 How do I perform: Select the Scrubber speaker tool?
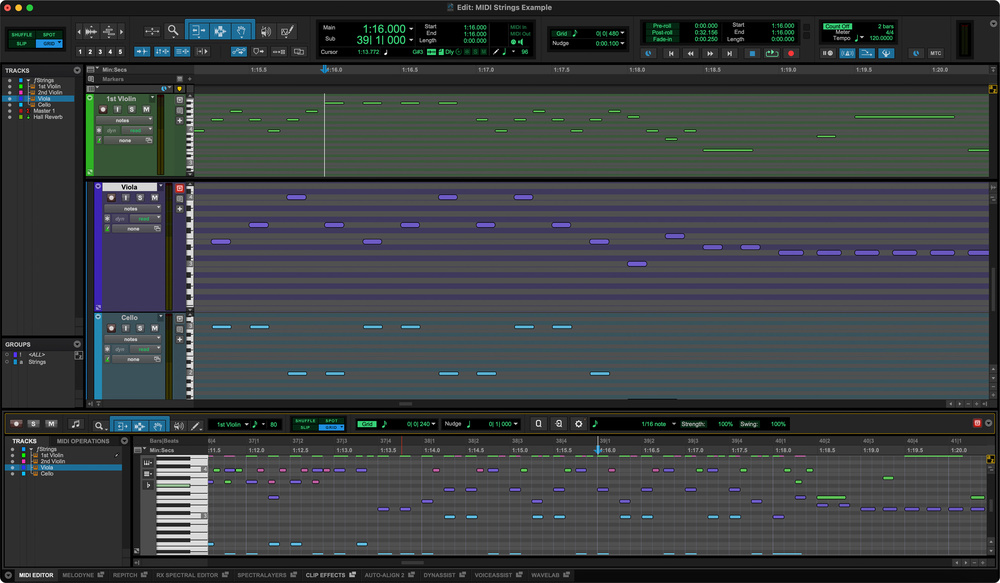pyautogui.click(x=266, y=31)
